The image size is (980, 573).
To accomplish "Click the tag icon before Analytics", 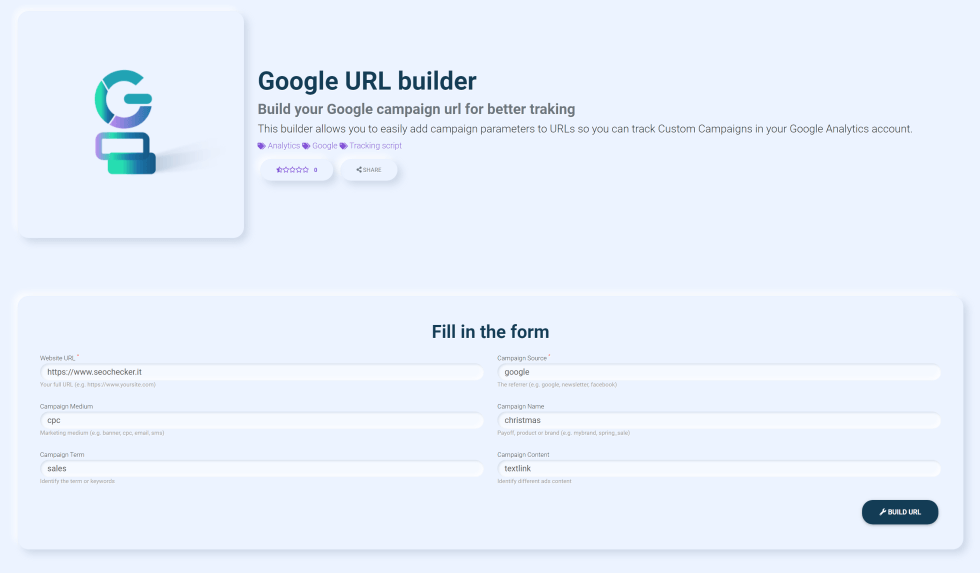I will [x=261, y=146].
